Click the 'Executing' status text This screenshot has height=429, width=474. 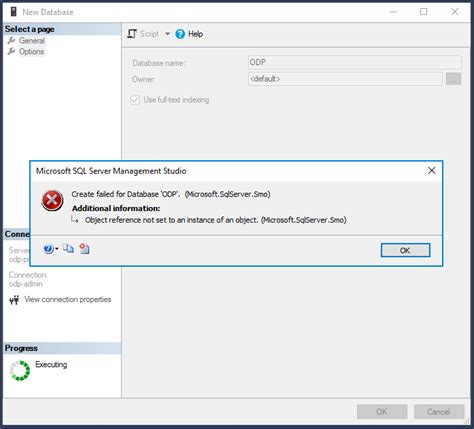click(51, 365)
